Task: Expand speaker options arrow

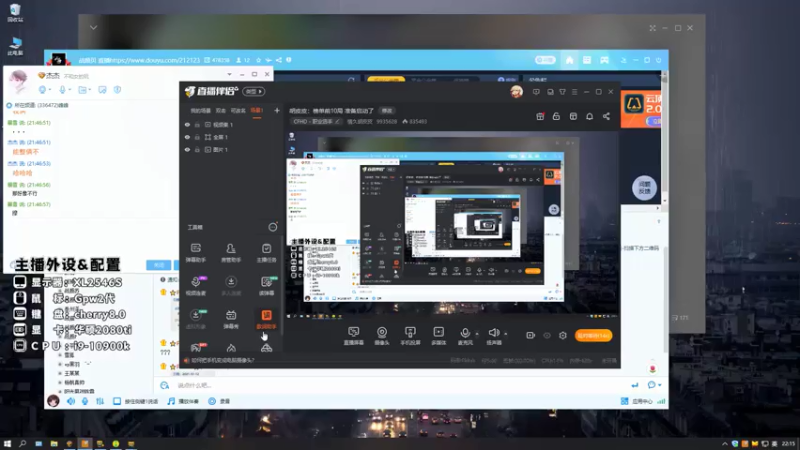Action: pos(506,334)
